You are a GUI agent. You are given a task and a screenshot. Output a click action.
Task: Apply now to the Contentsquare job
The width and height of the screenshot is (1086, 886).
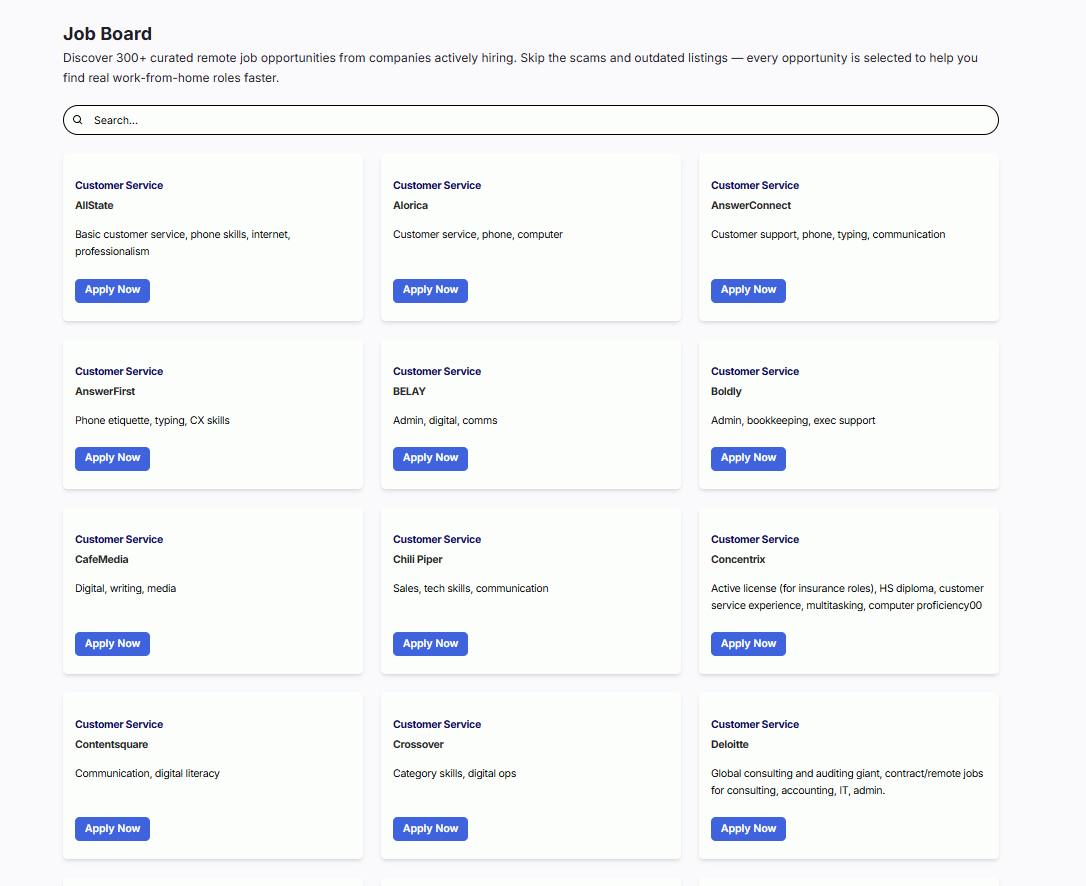coord(112,829)
